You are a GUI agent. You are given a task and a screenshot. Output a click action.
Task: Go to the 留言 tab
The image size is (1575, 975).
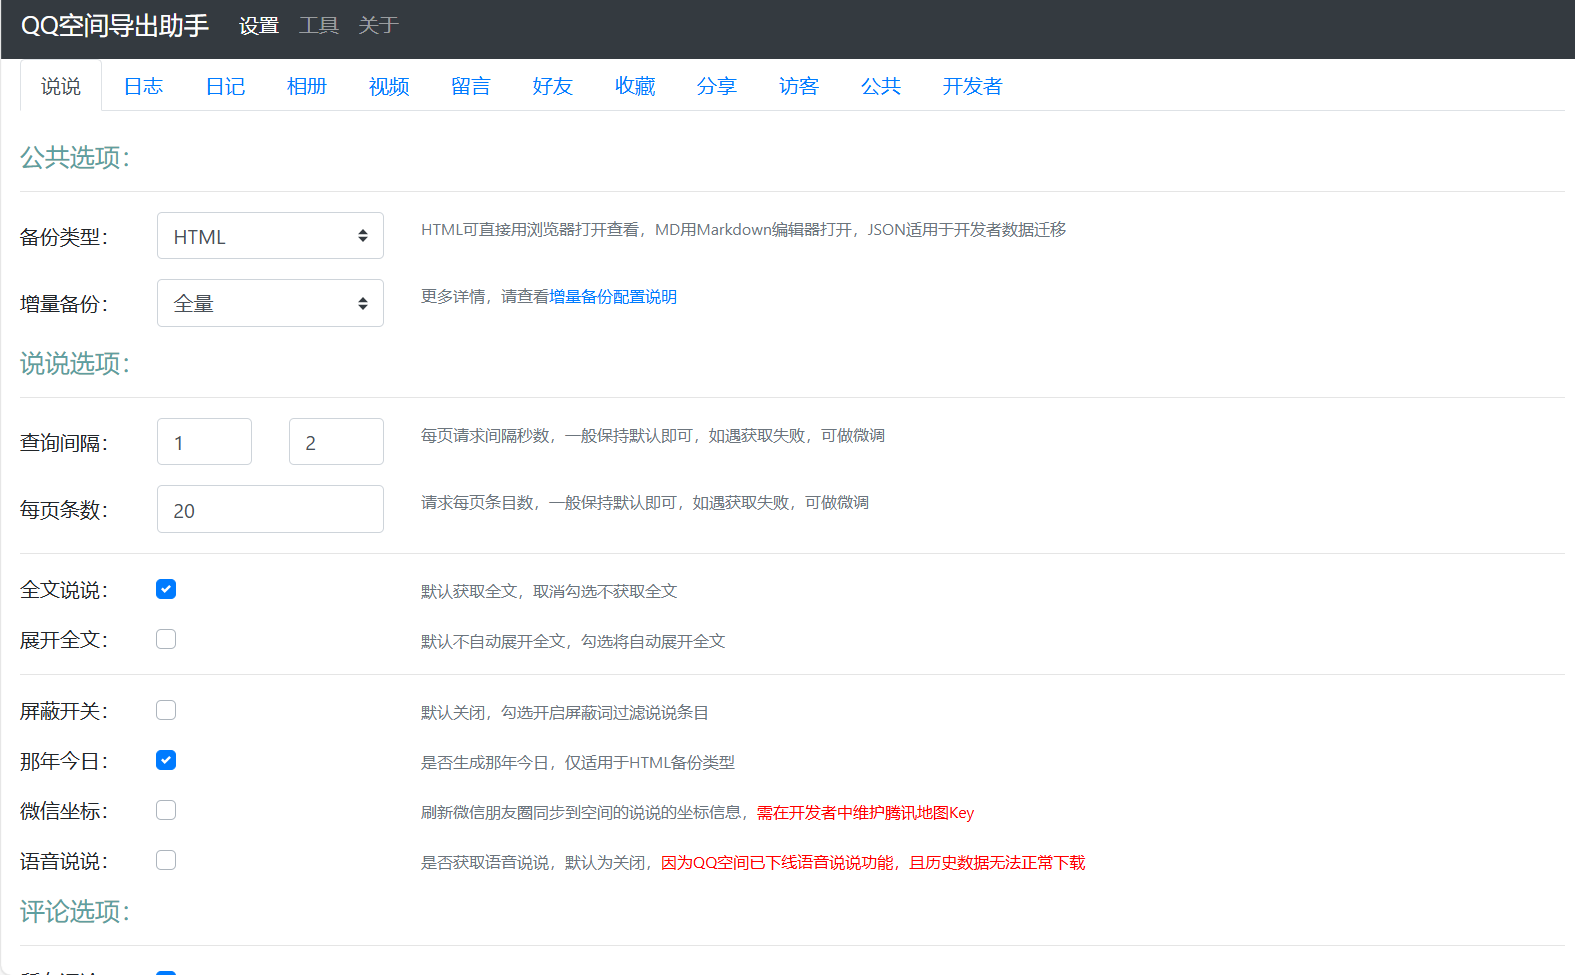(471, 86)
